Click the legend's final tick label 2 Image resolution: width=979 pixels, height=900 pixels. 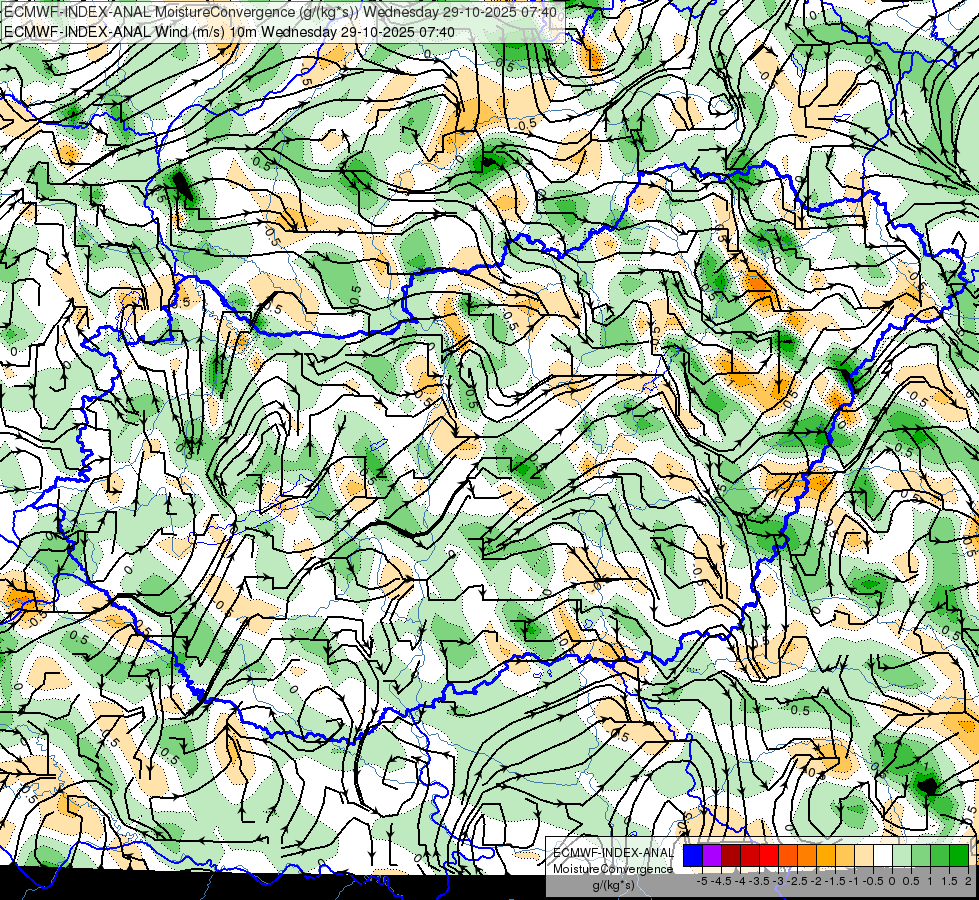[x=968, y=881]
